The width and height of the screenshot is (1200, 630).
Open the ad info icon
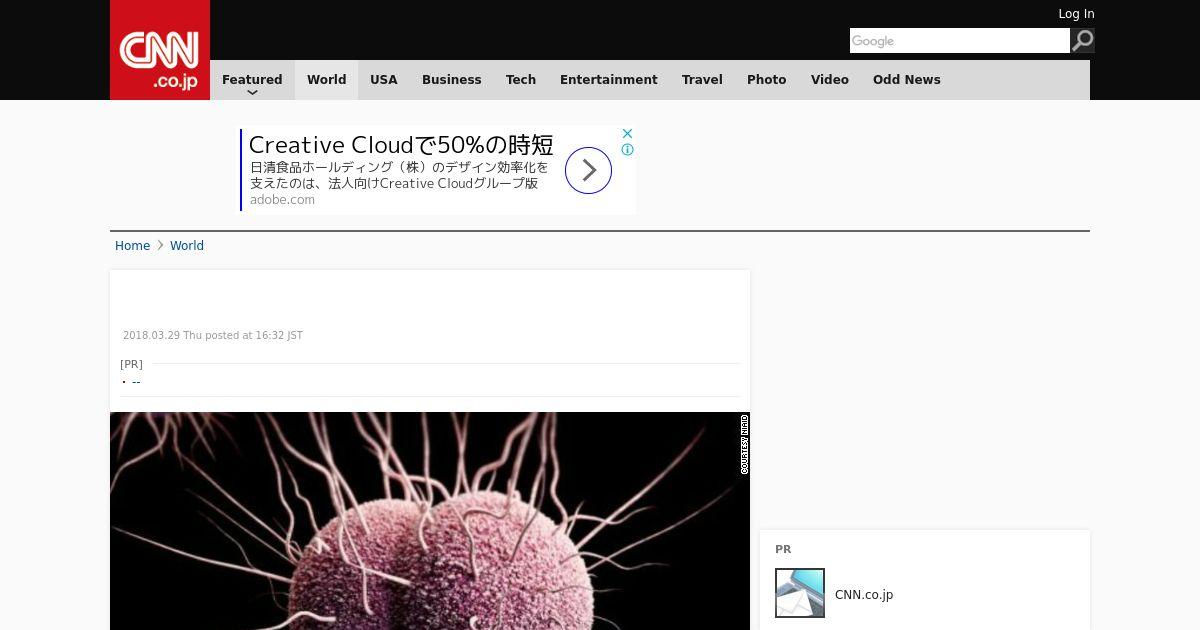click(627, 150)
